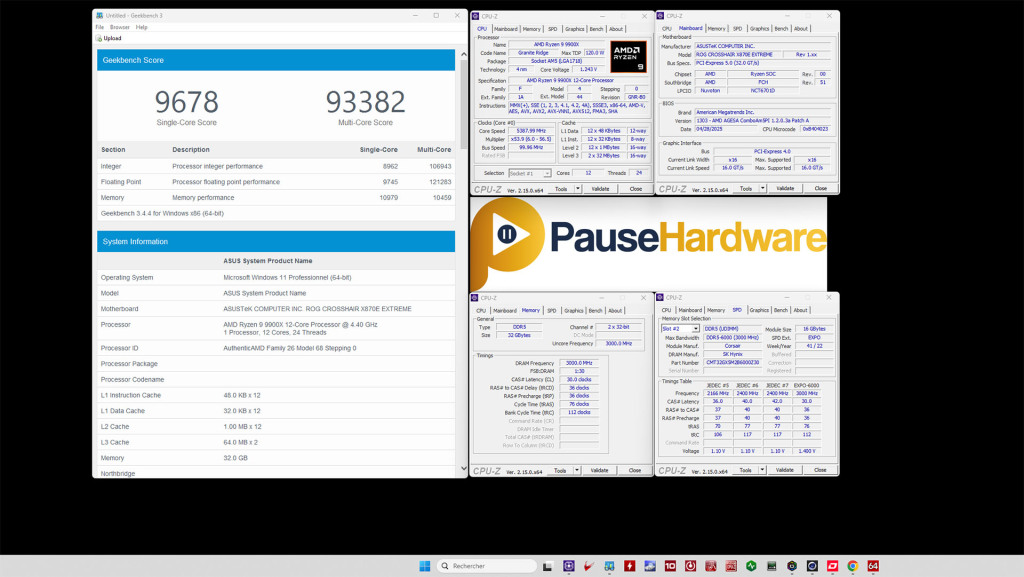The height and width of the screenshot is (577, 1024).
Task: Click the L3 Cache row in Geekbench
Action: pyautogui.click(x=276, y=443)
